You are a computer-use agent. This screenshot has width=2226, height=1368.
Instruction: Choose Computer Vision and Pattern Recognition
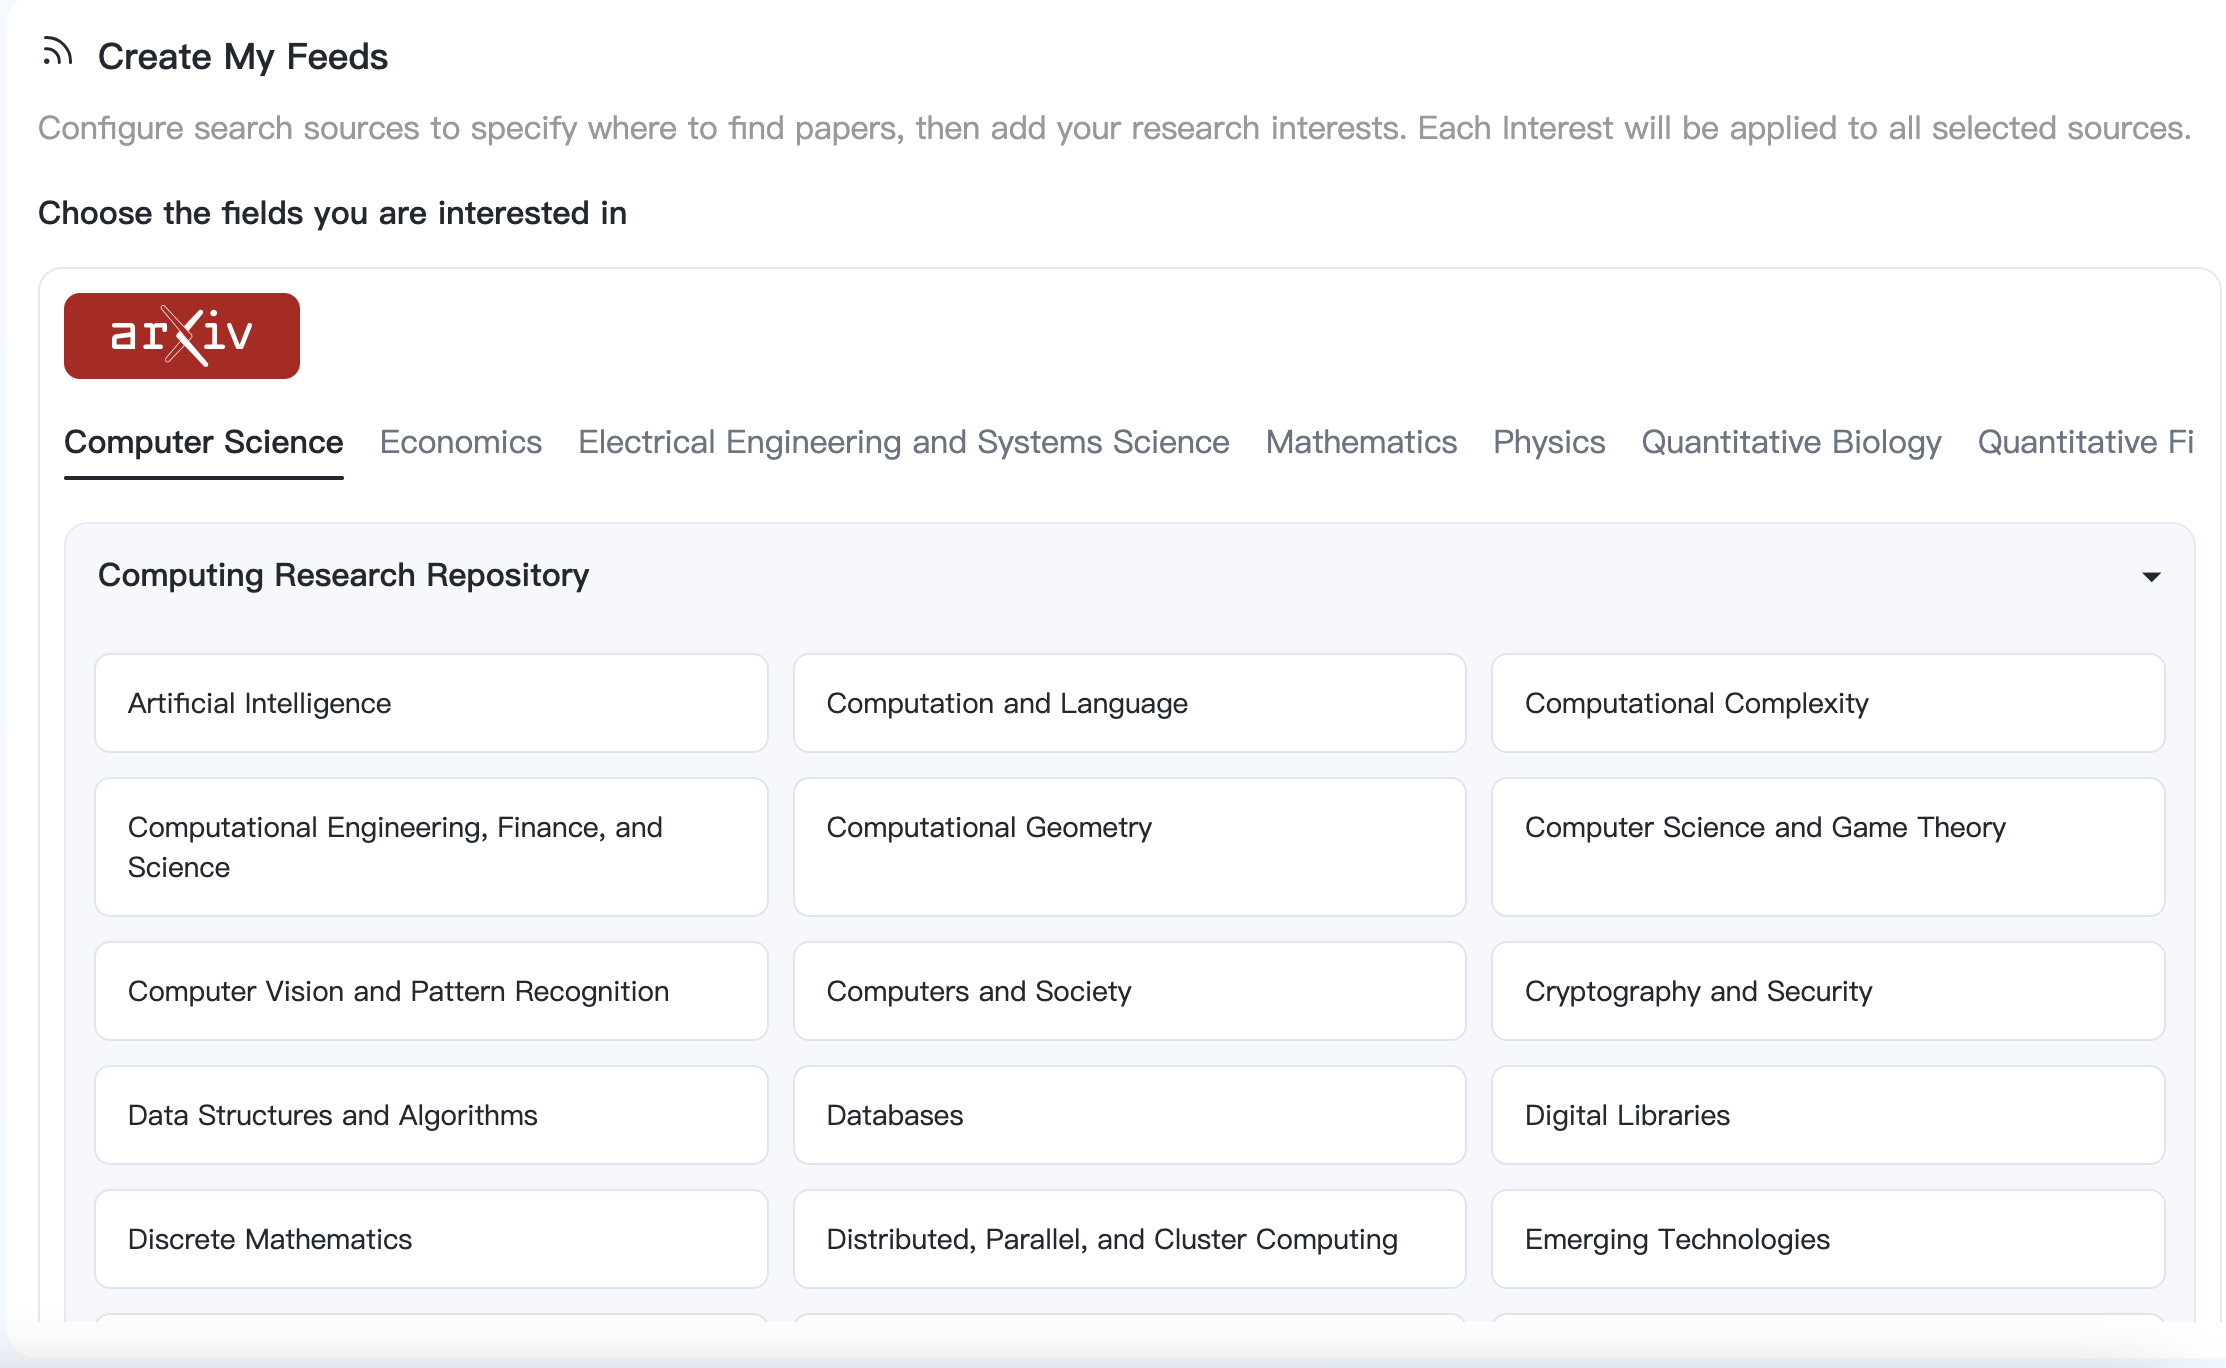(x=431, y=991)
